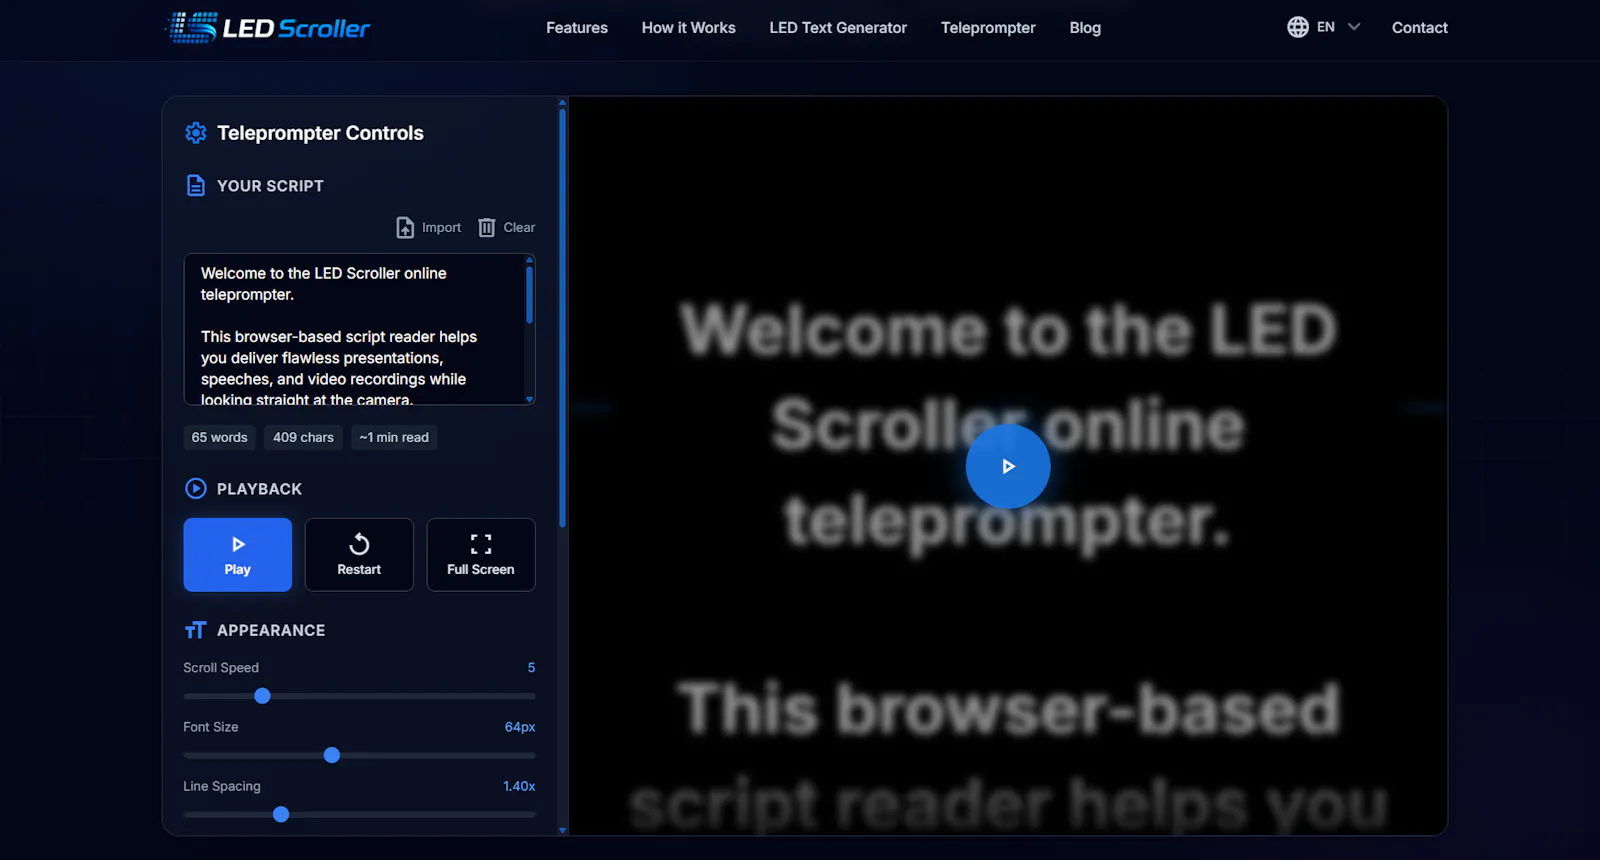Click the script box scroll-down arrow
1600x860 pixels.
click(529, 399)
